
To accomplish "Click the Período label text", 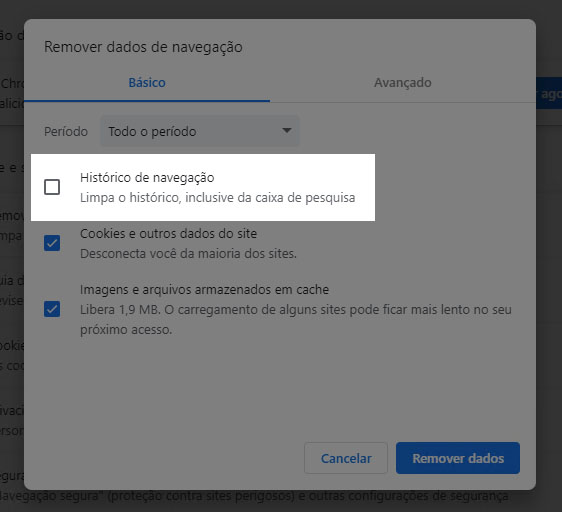I will (66, 132).
